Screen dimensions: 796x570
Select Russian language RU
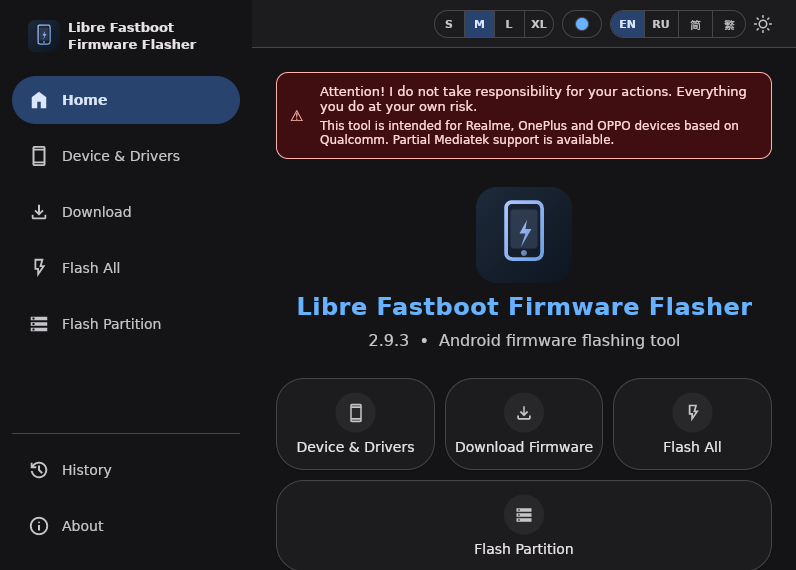coord(661,24)
